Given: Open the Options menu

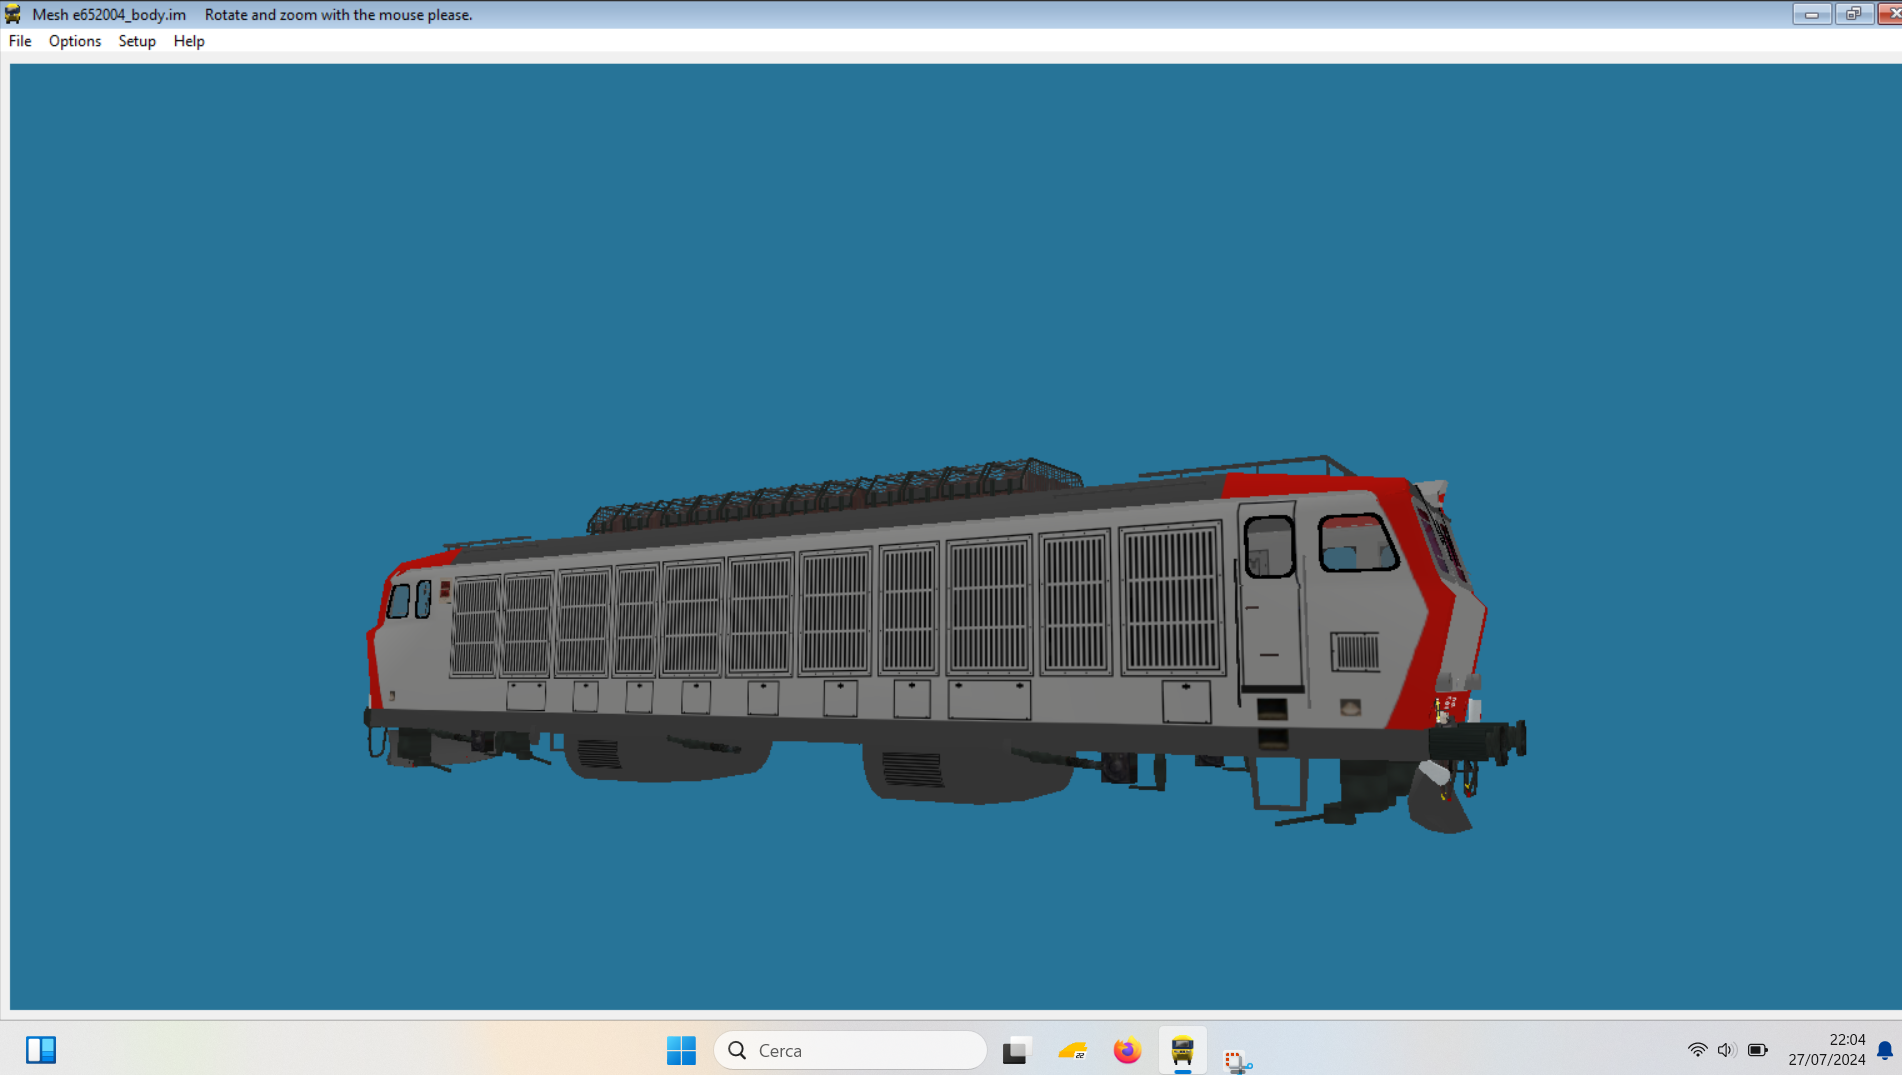Looking at the screenshot, I should tap(75, 41).
